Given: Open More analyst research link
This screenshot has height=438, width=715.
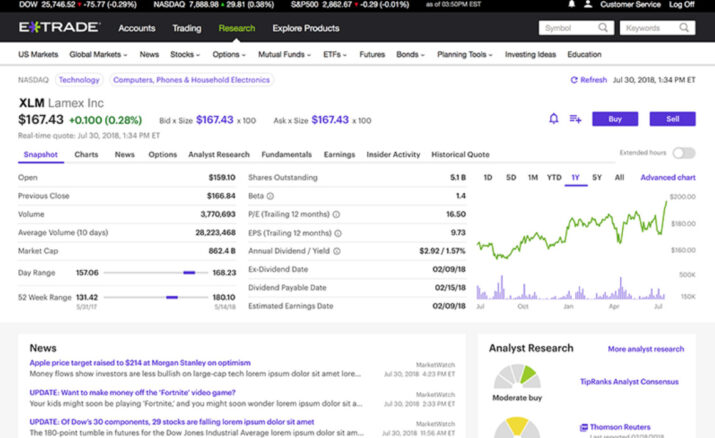Looking at the screenshot, I should pyautogui.click(x=646, y=349).
